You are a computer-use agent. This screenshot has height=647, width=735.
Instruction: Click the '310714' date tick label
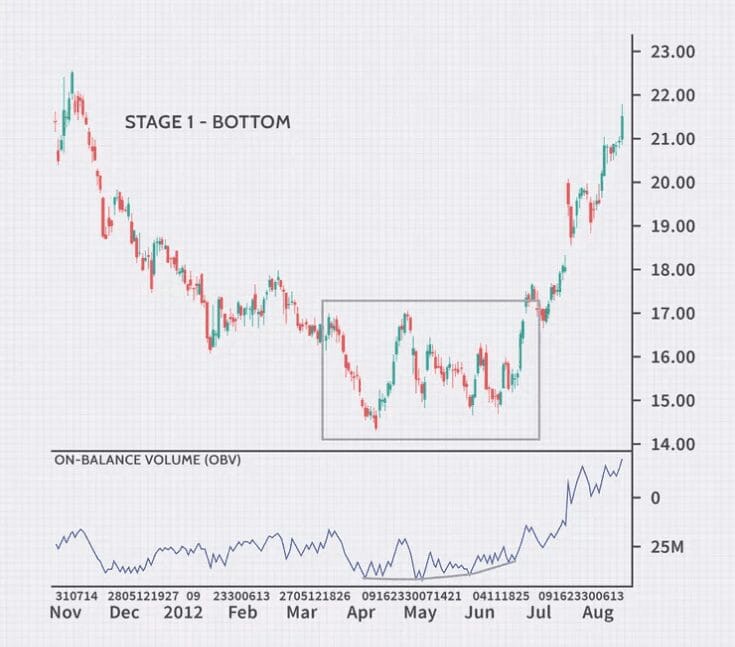point(76,596)
